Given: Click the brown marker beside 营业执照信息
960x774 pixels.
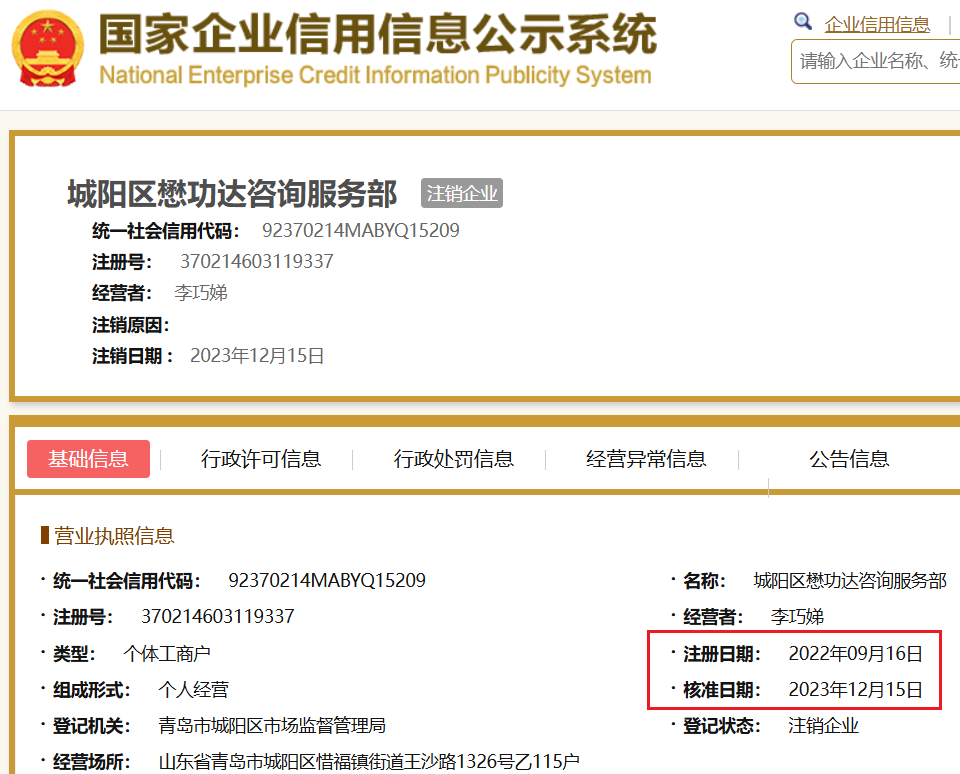Looking at the screenshot, I should tap(45, 535).
